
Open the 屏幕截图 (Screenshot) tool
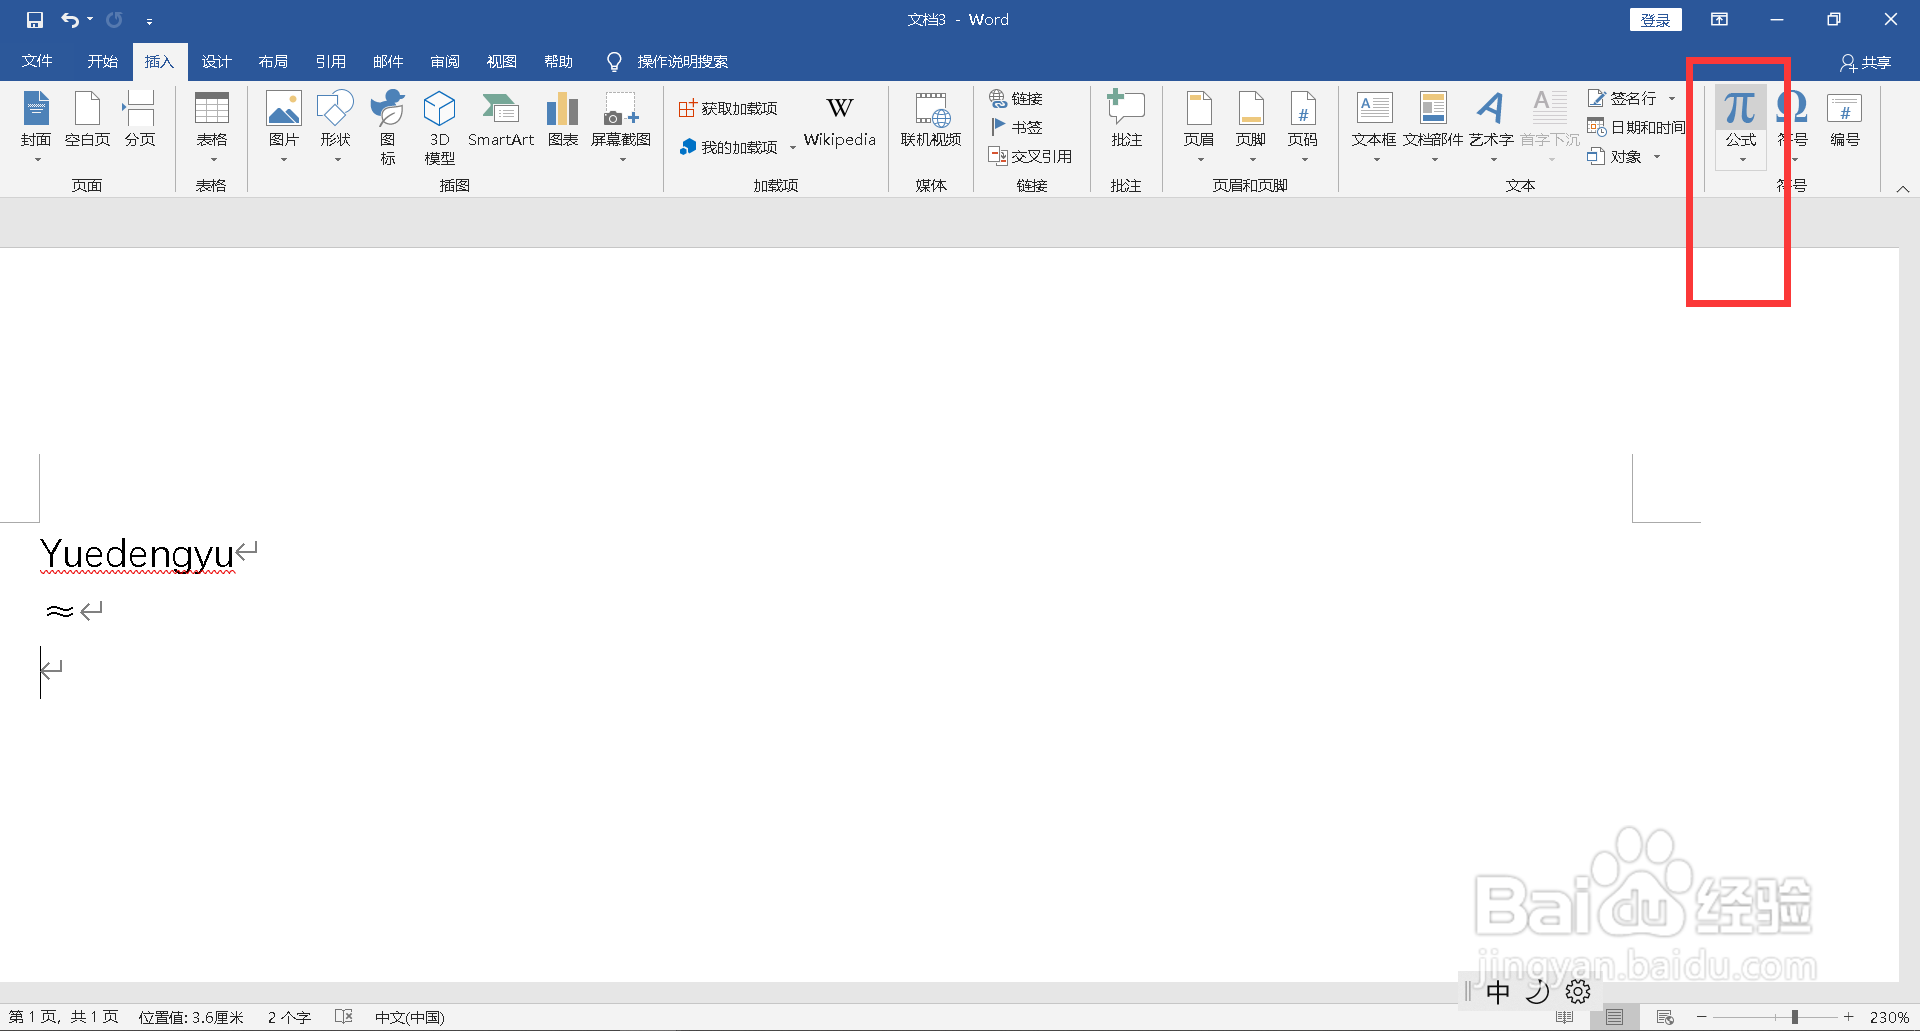[621, 127]
